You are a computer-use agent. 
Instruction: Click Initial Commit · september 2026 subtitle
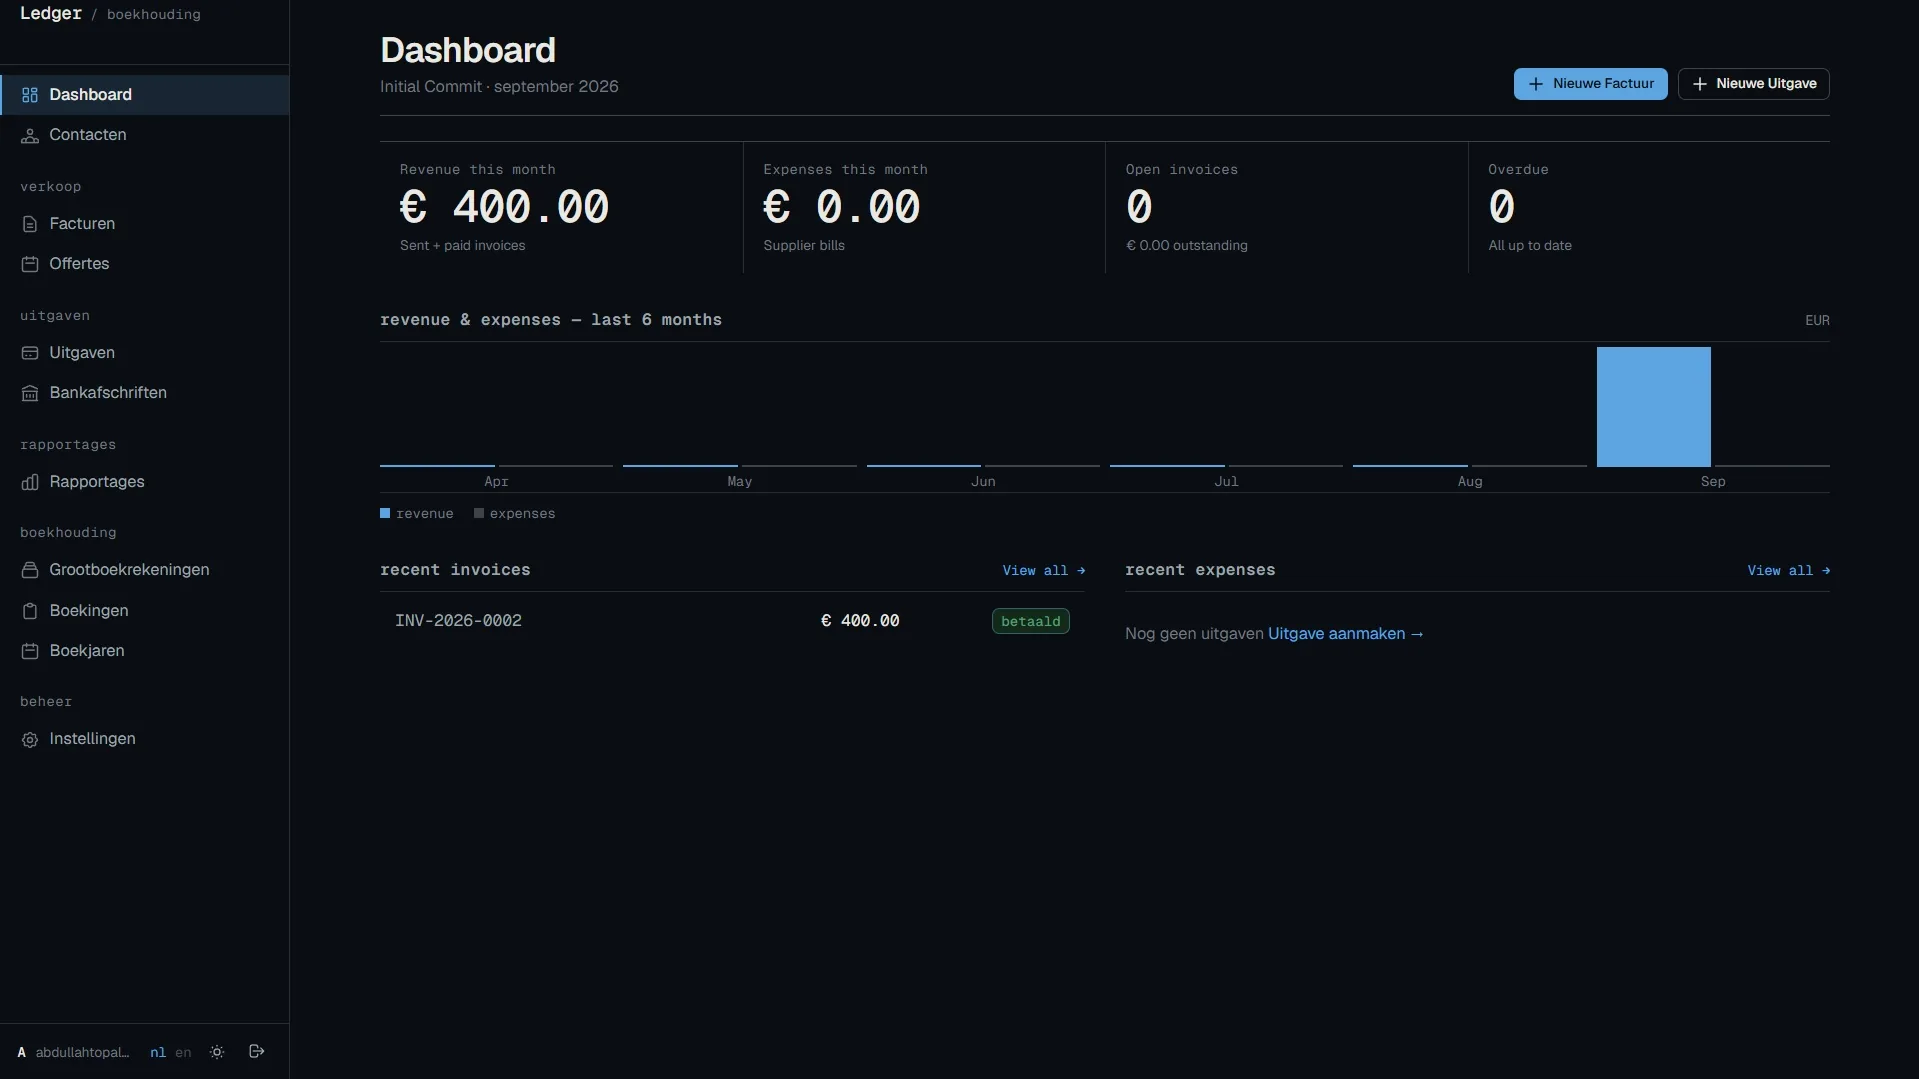499,87
